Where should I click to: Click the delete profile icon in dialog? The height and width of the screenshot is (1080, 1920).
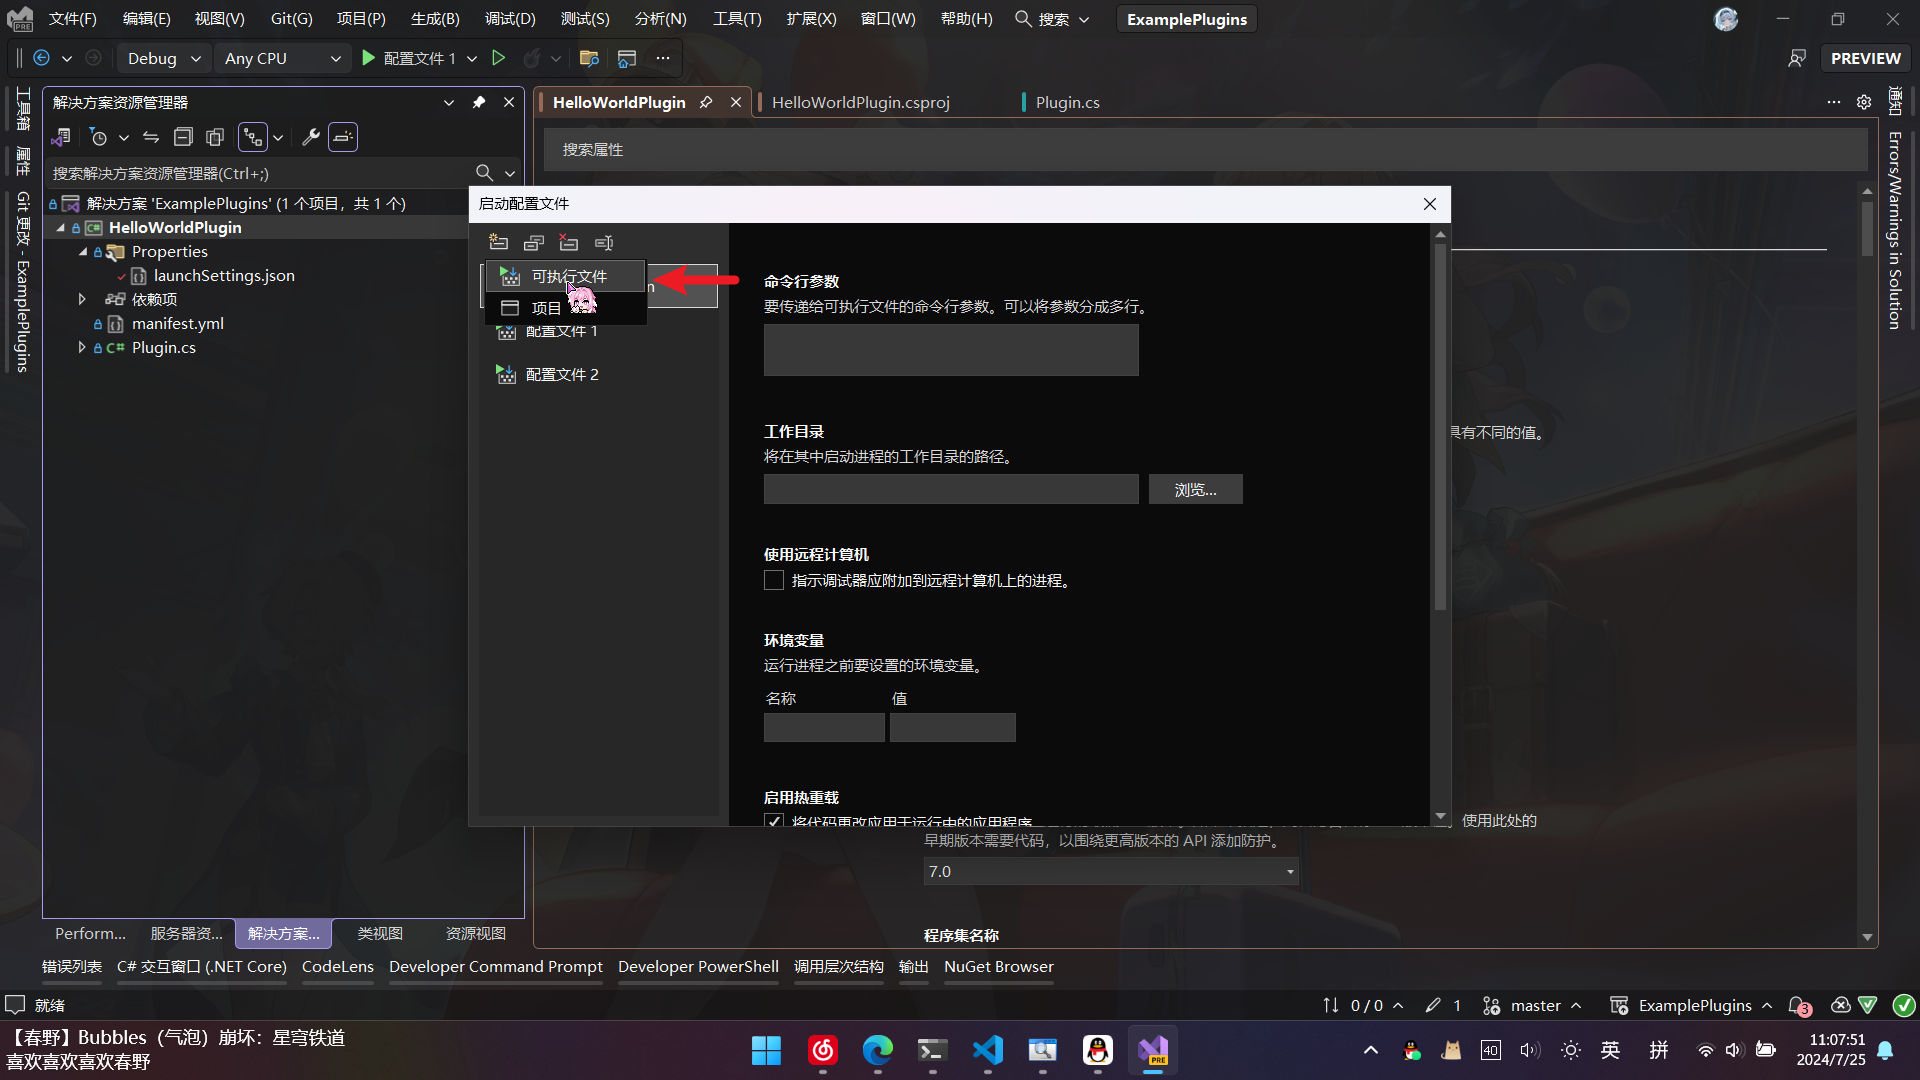[568, 243]
